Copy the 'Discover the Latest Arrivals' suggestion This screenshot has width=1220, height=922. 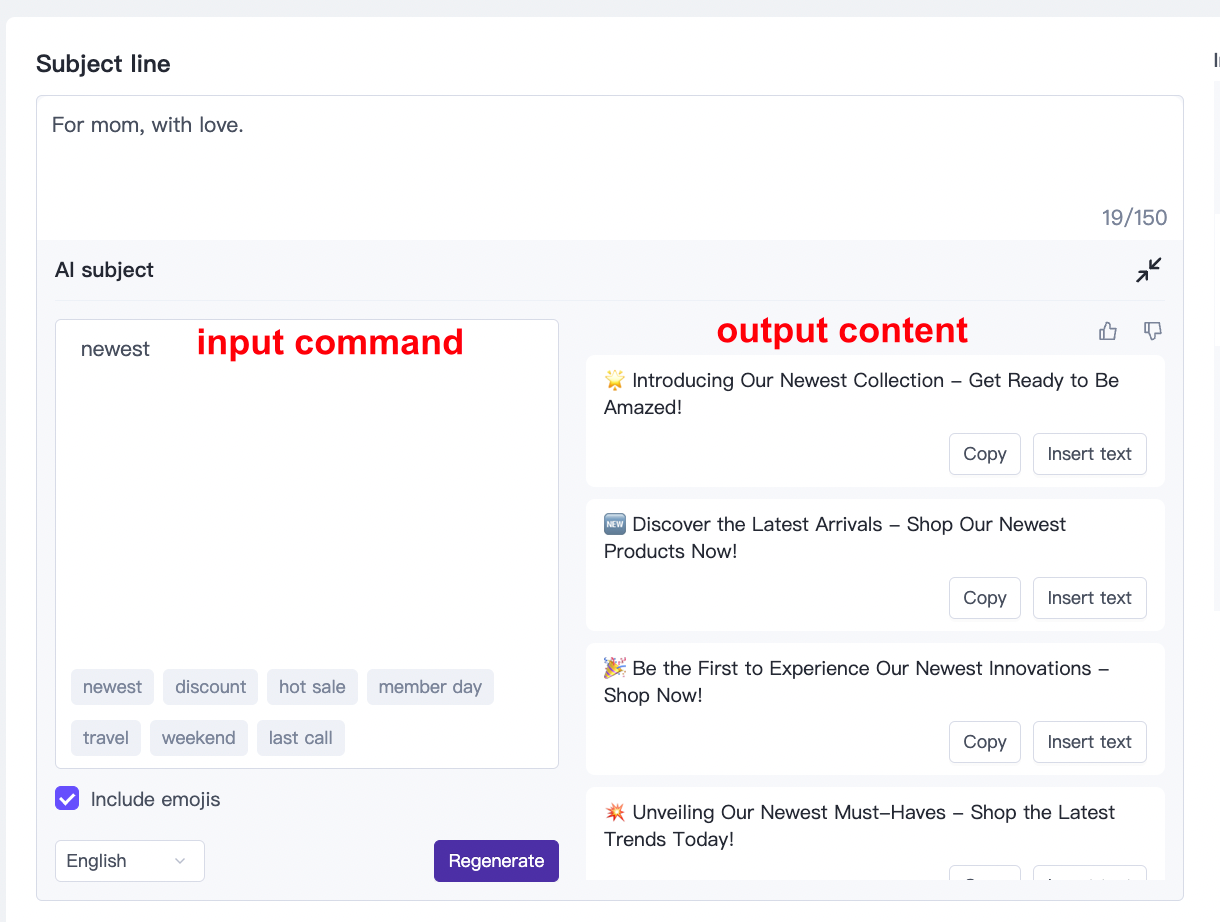(984, 598)
